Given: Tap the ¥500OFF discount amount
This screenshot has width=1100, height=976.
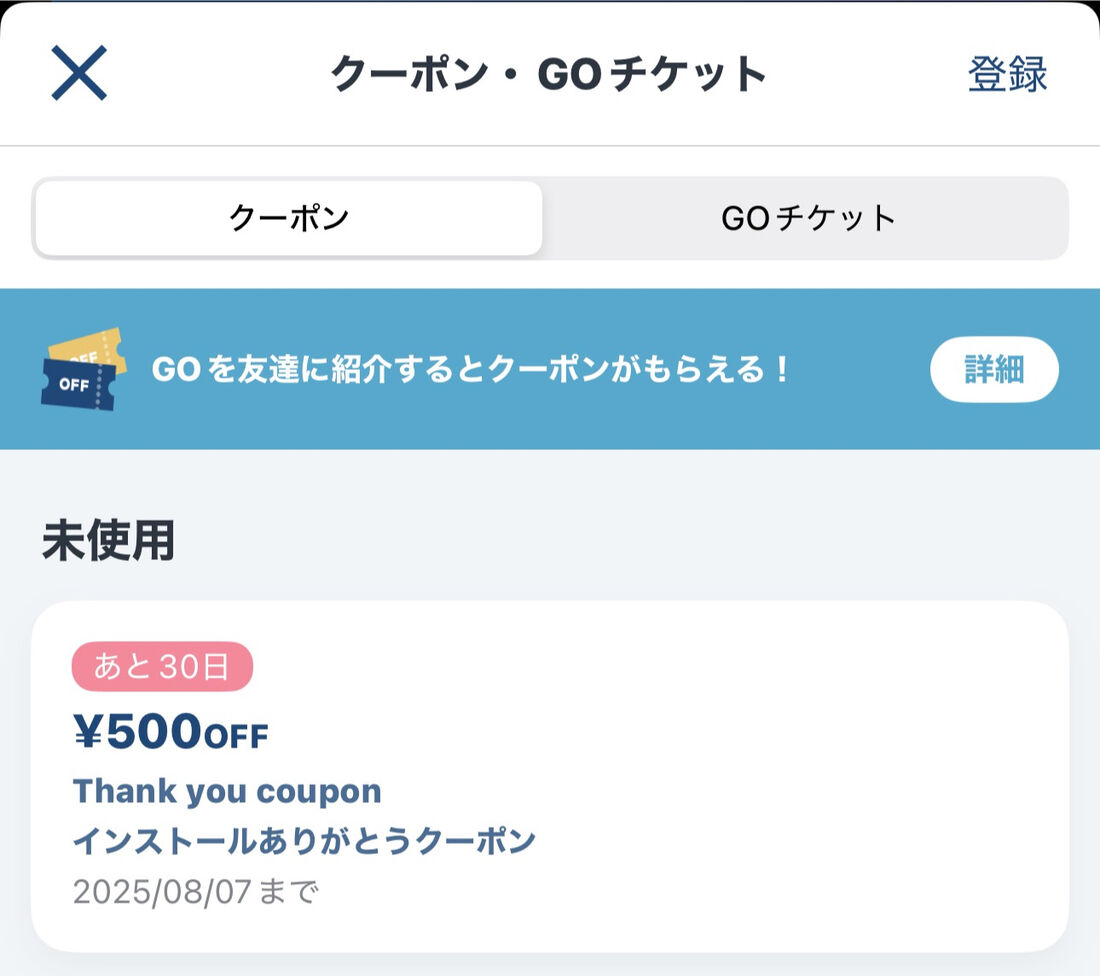Looking at the screenshot, I should (x=171, y=732).
